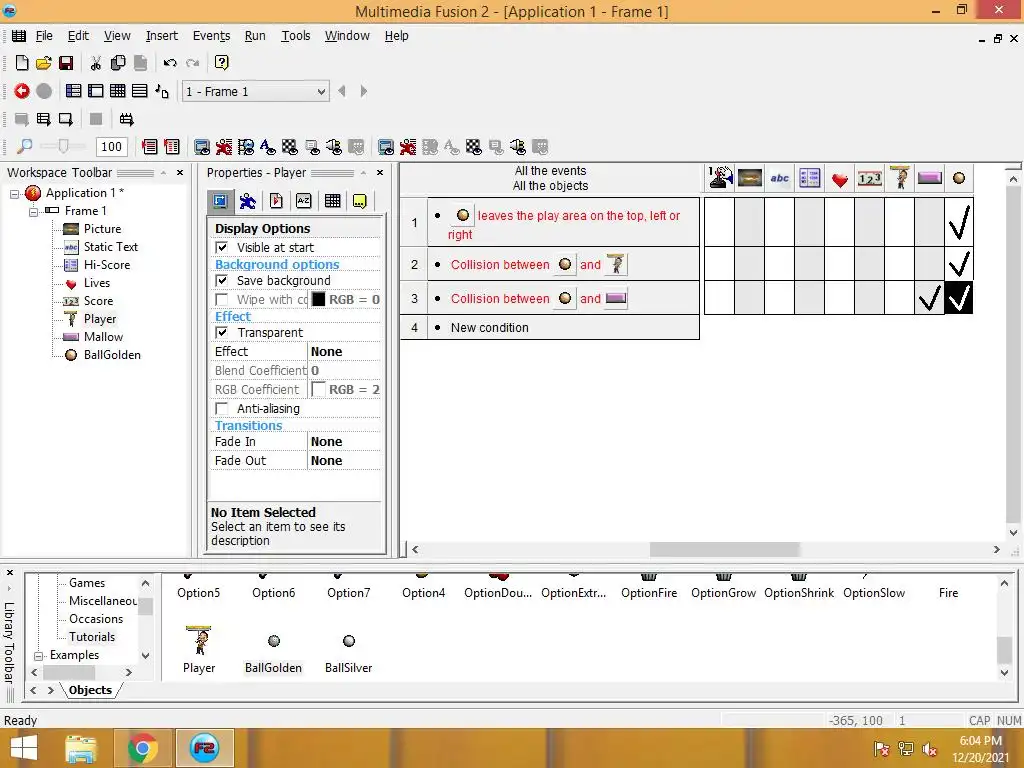Select the BallSilver library object thumbnail

pos(349,641)
